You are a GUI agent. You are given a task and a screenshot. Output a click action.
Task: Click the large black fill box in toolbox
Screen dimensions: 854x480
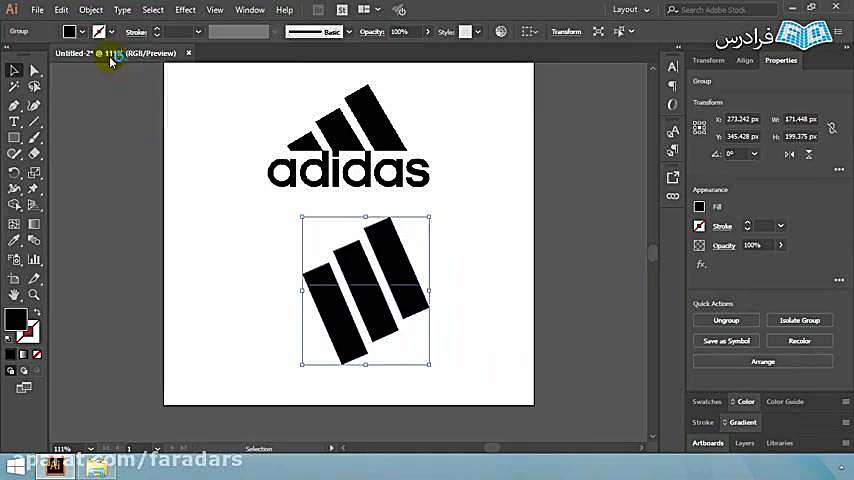(16, 319)
